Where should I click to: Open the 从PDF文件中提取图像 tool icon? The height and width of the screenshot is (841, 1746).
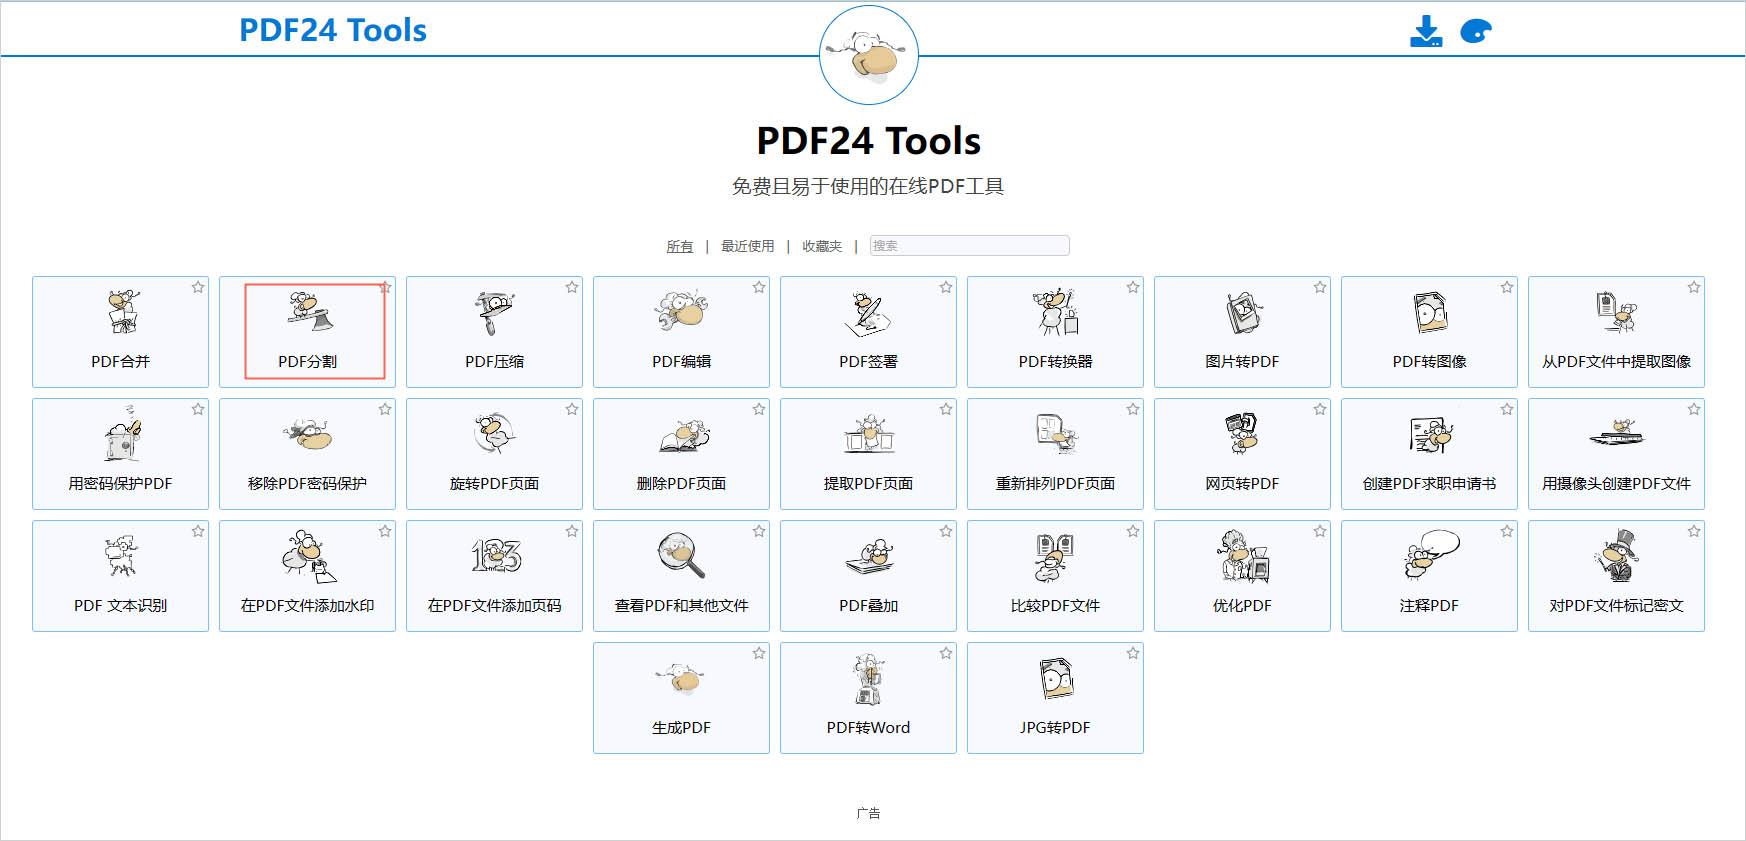pyautogui.click(x=1616, y=312)
